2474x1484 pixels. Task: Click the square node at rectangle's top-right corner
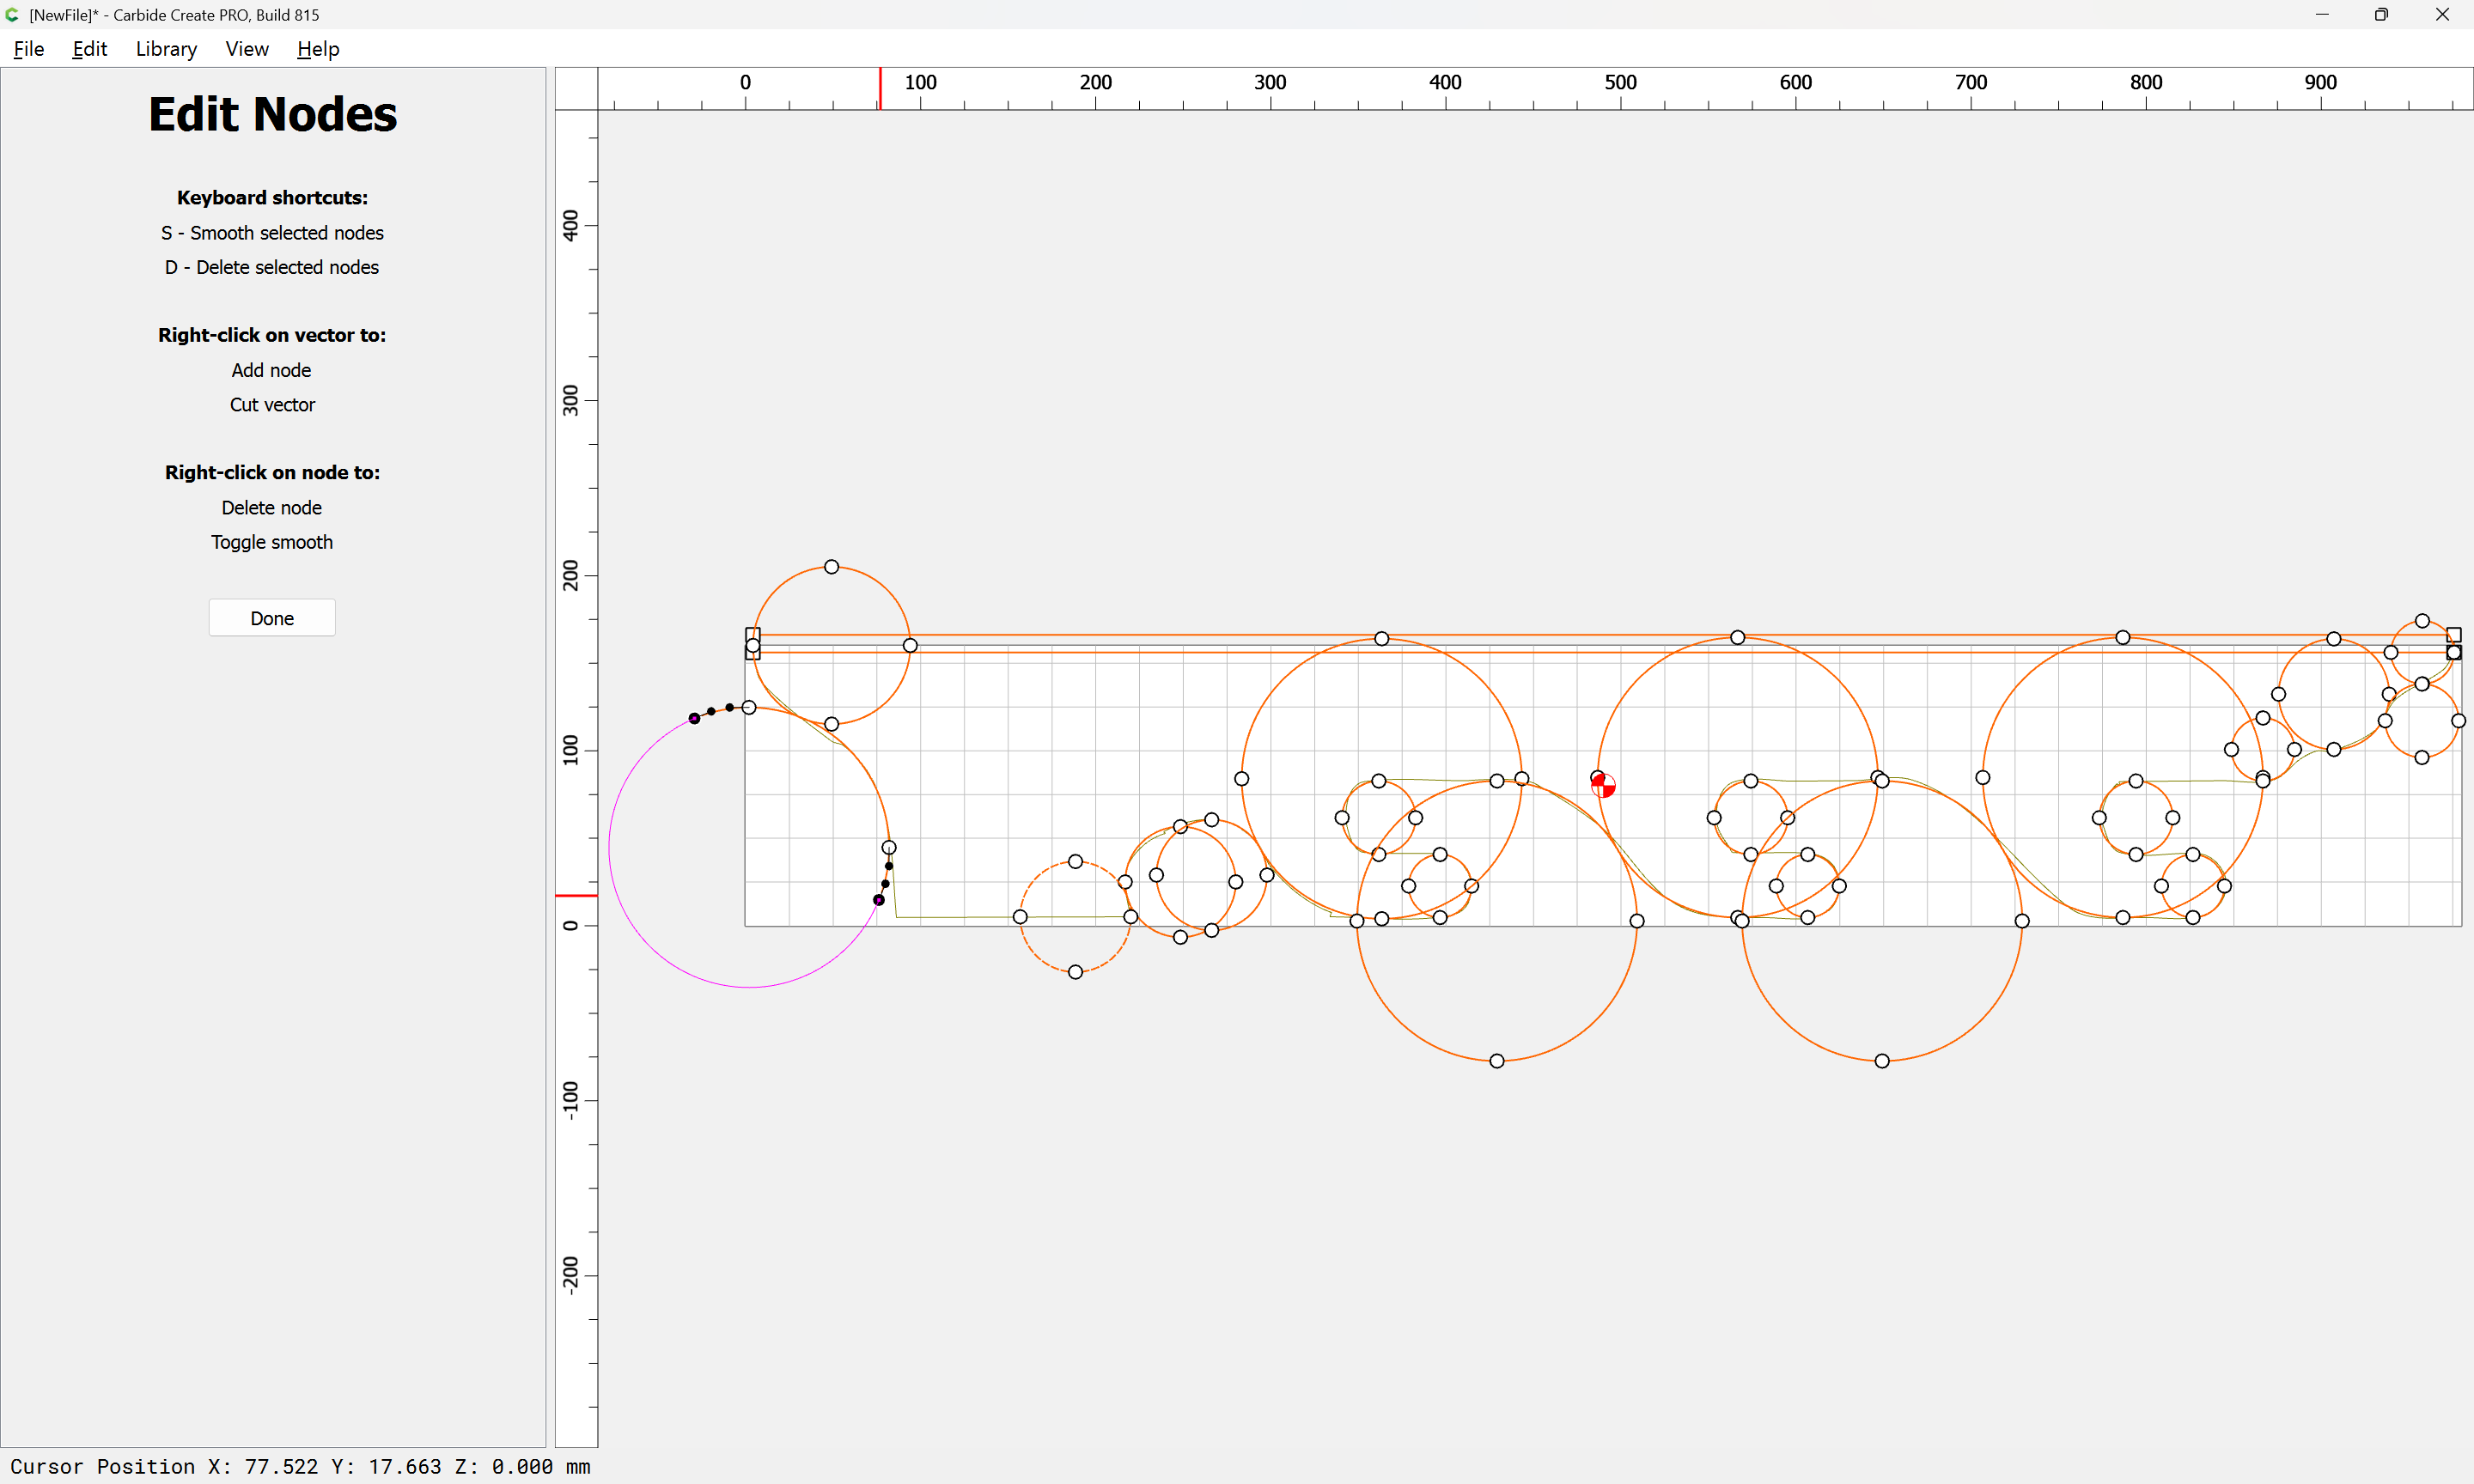click(x=2453, y=635)
